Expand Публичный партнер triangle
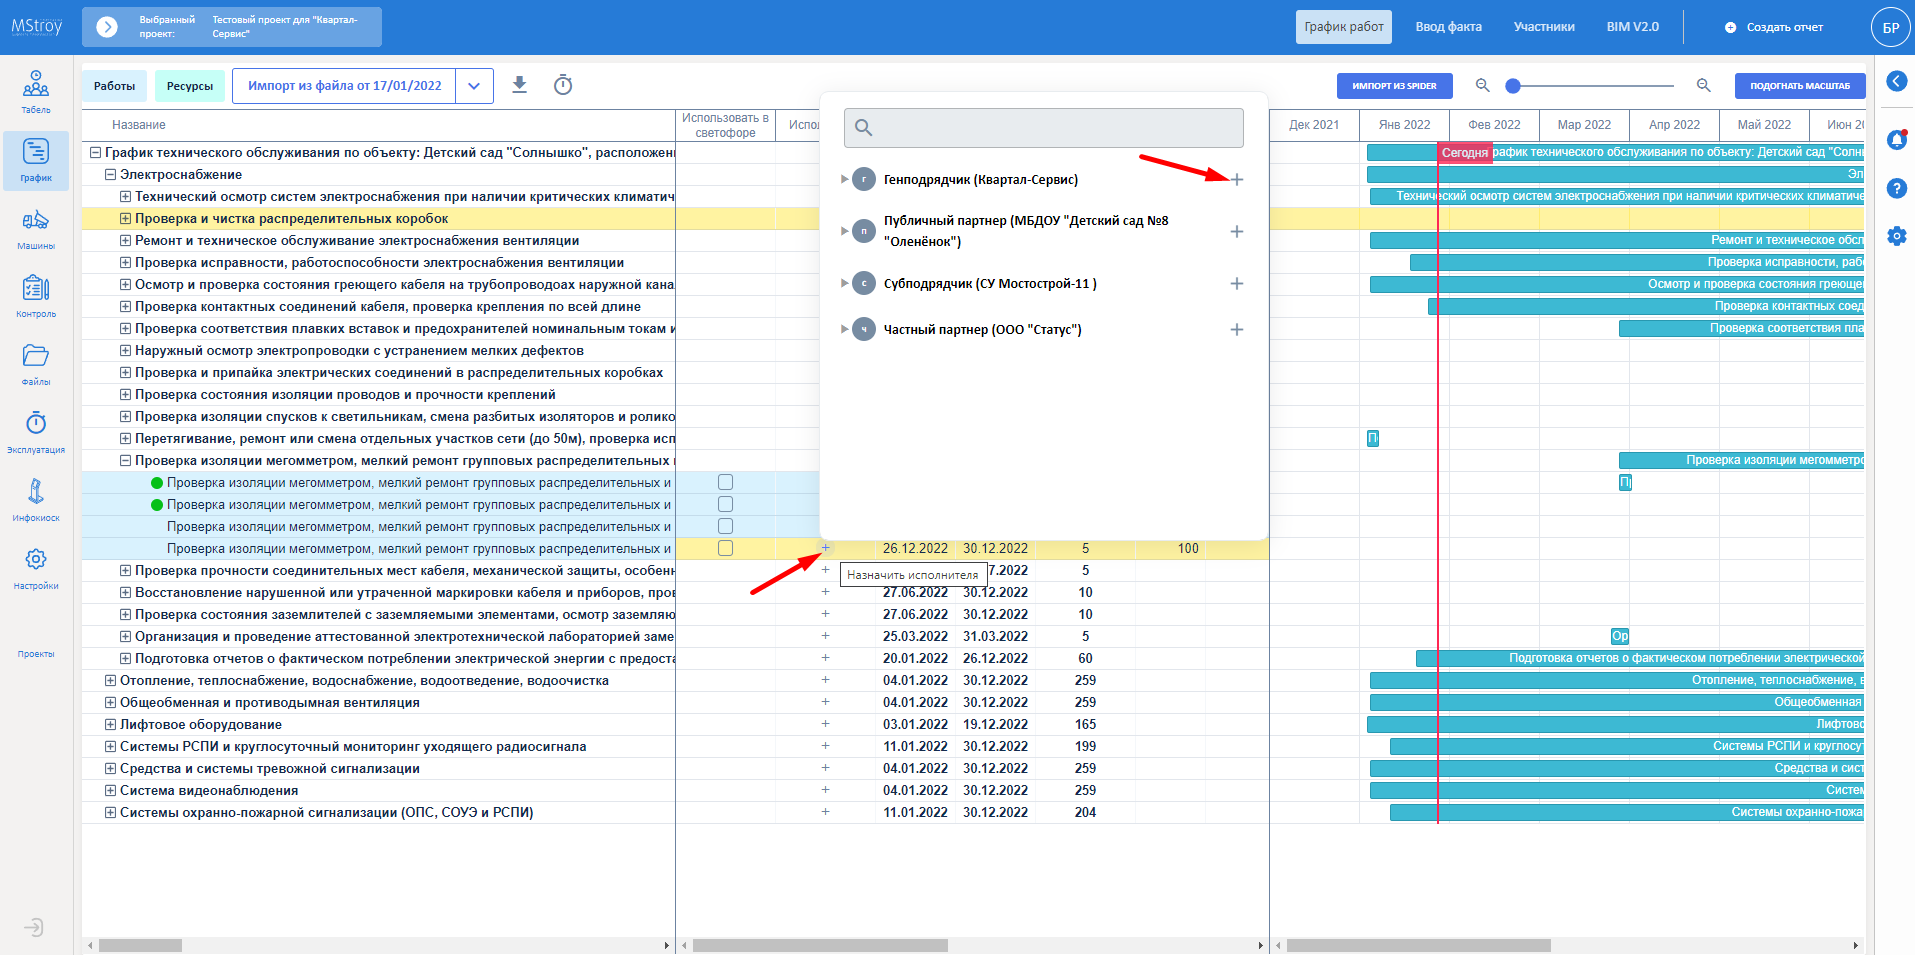Screen dimensions: 1915x955 (845, 231)
